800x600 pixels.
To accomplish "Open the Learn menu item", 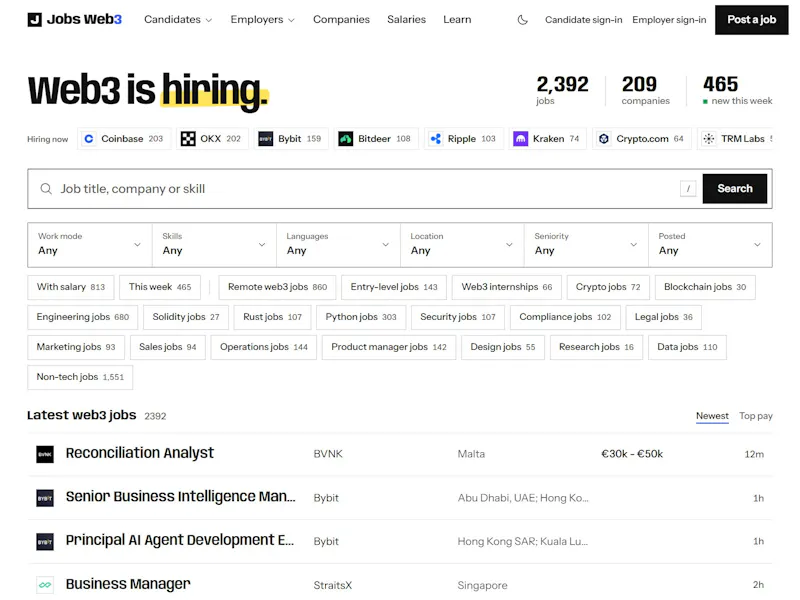I will (x=457, y=19).
